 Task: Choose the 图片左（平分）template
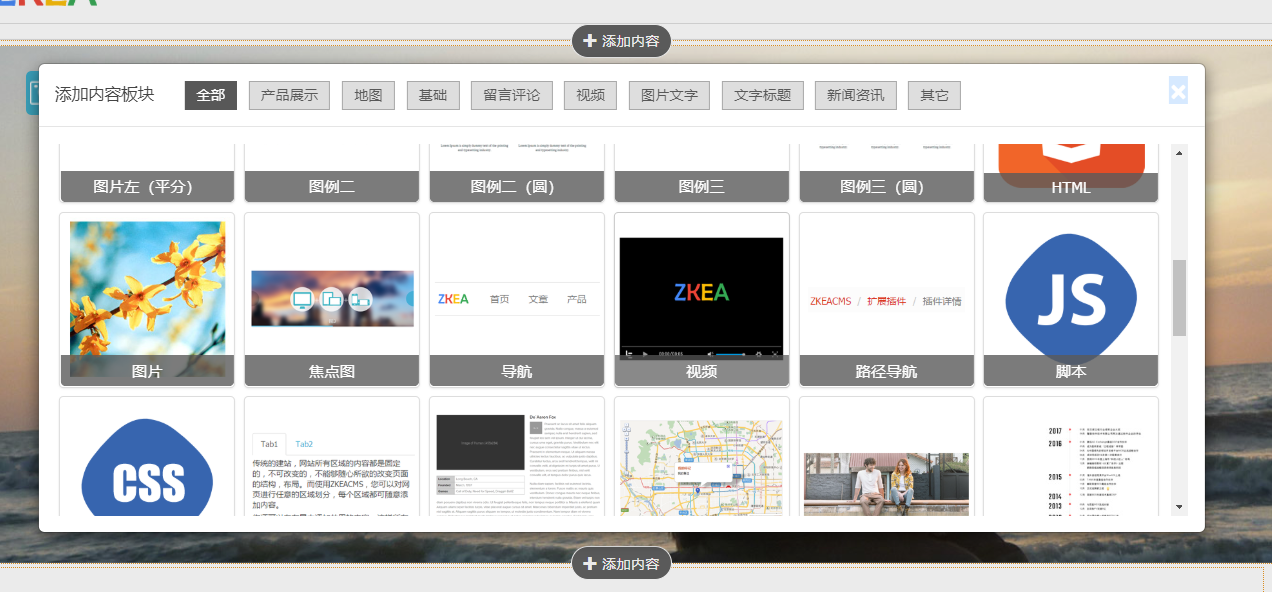pos(147,173)
